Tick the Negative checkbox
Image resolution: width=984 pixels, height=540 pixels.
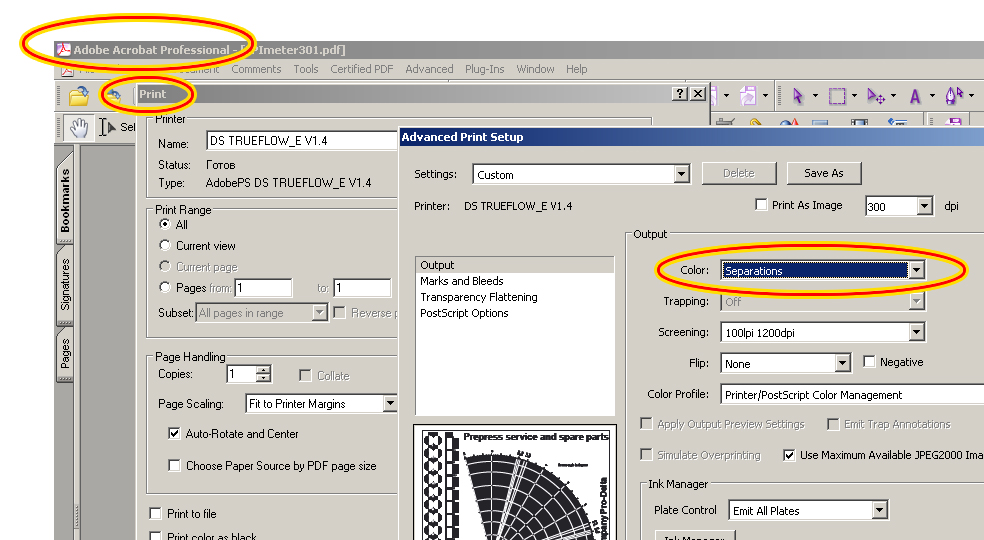point(869,362)
